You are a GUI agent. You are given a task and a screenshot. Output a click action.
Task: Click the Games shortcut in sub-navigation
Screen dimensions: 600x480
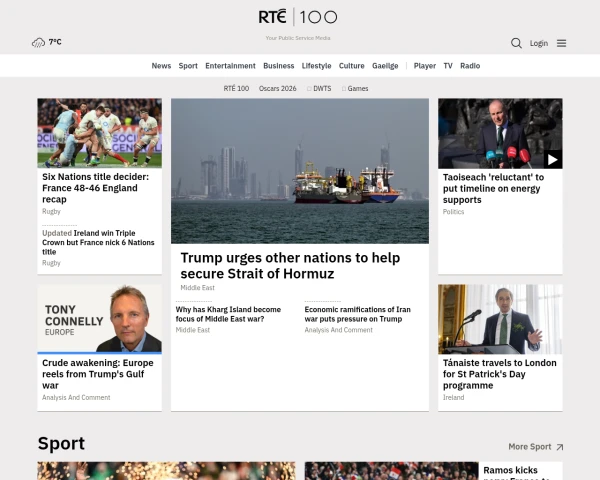[x=357, y=89]
